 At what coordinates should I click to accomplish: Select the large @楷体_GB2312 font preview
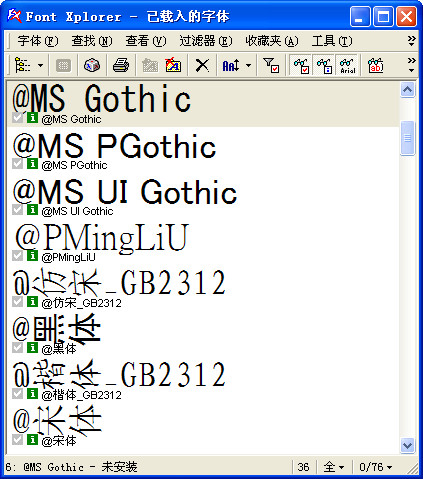[119, 375]
